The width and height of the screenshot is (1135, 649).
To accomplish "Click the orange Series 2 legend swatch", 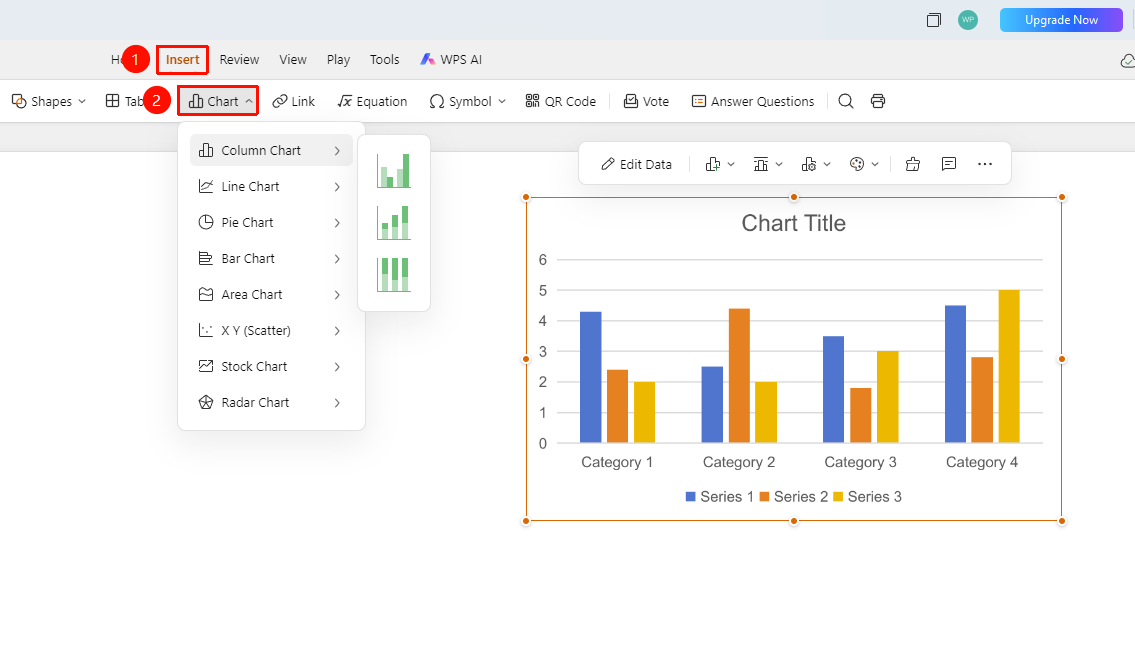I will 764,497.
